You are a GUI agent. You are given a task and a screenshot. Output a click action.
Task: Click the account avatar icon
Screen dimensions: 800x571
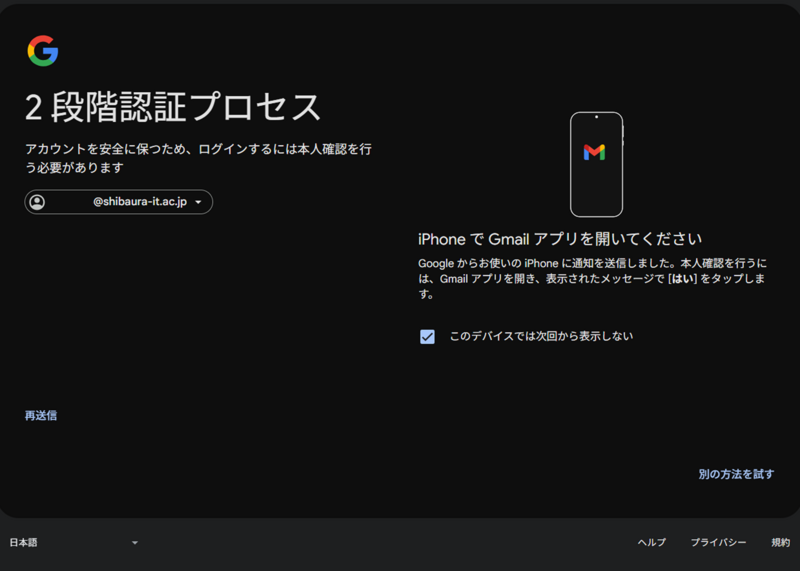[x=38, y=202]
